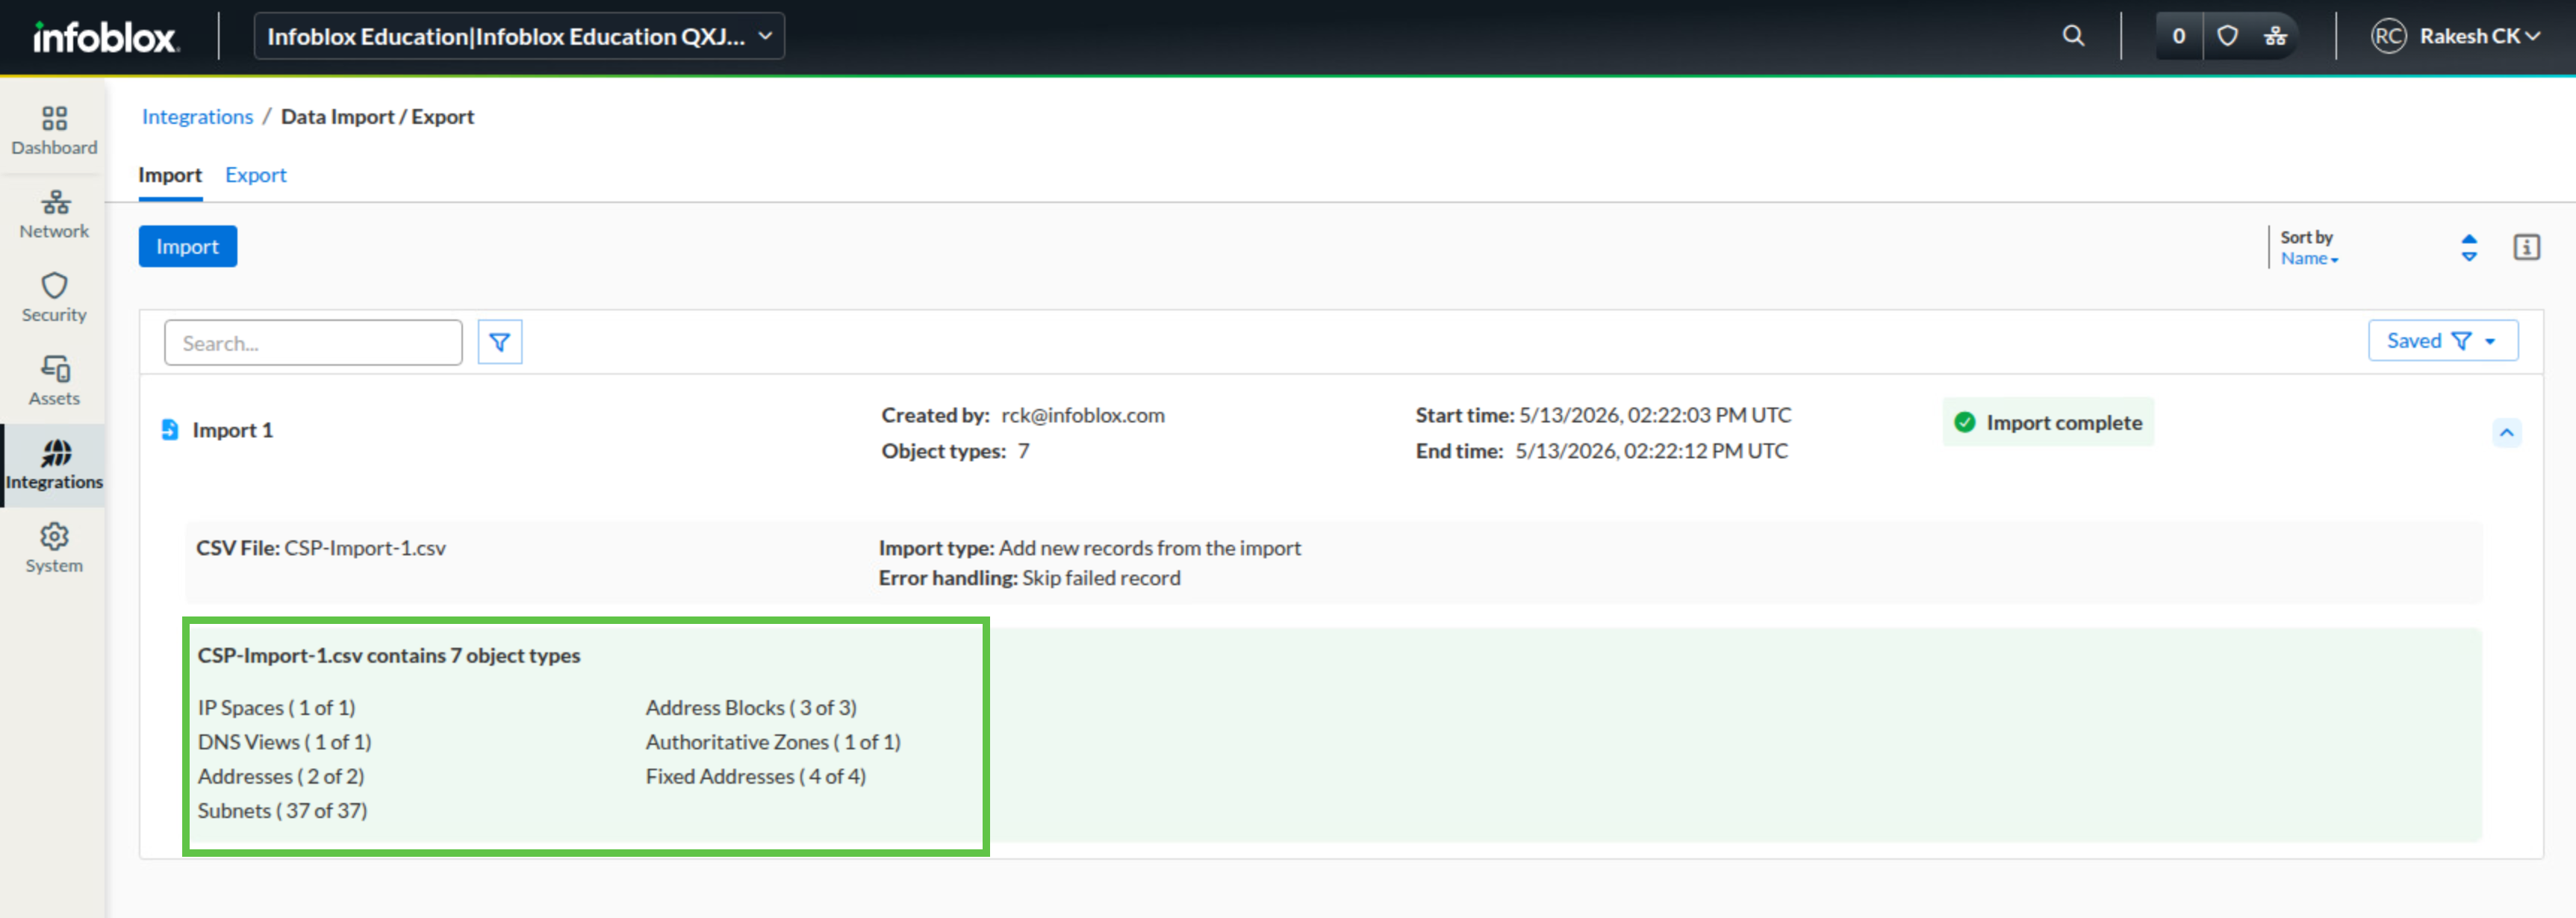Open the security shield icon in header
Screen dimensions: 2576x918
point(2227,36)
